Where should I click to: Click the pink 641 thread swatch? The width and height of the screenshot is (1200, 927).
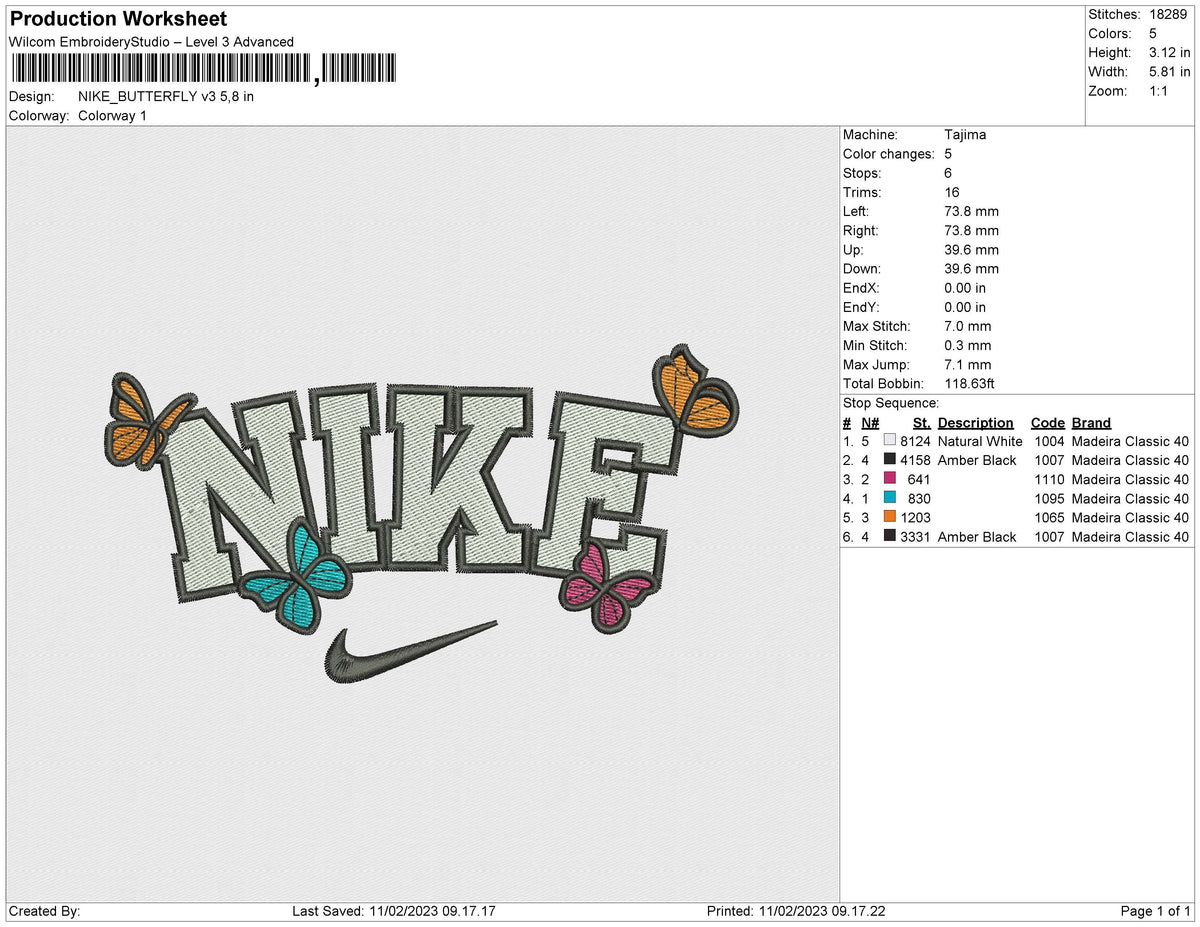pyautogui.click(x=890, y=479)
